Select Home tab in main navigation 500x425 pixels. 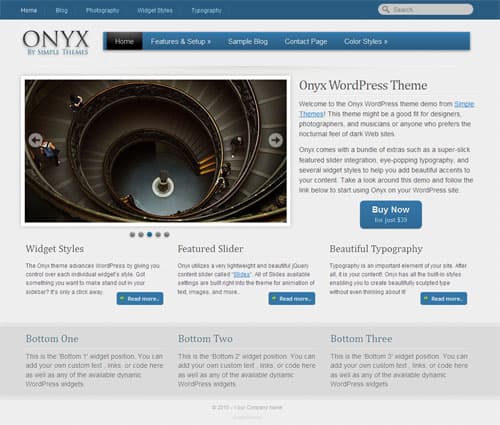tap(124, 41)
